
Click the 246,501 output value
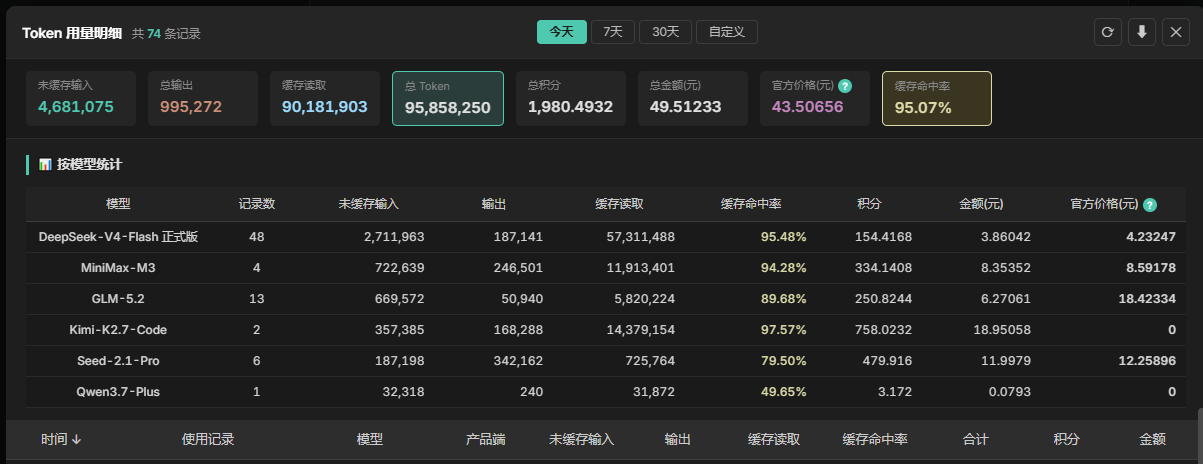coord(518,268)
